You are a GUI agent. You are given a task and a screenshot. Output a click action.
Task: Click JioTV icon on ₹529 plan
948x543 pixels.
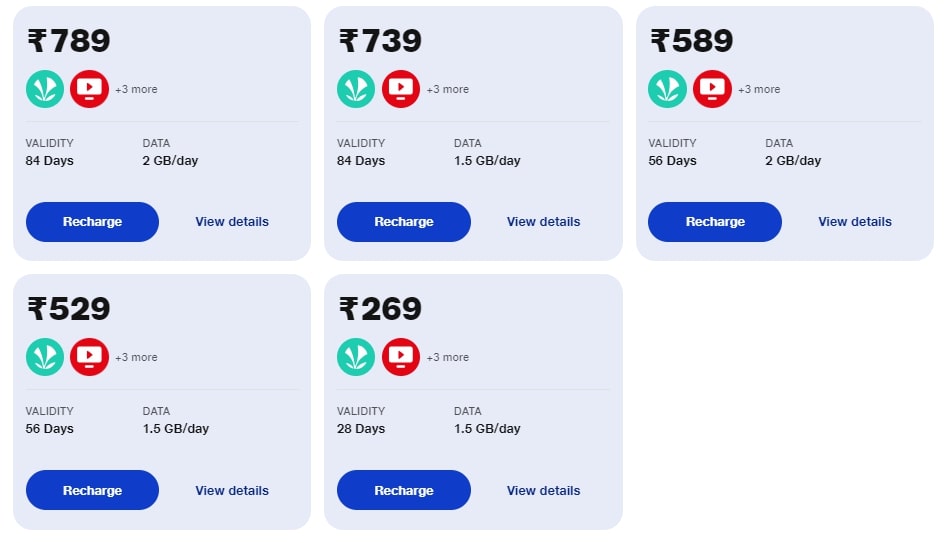(89, 357)
